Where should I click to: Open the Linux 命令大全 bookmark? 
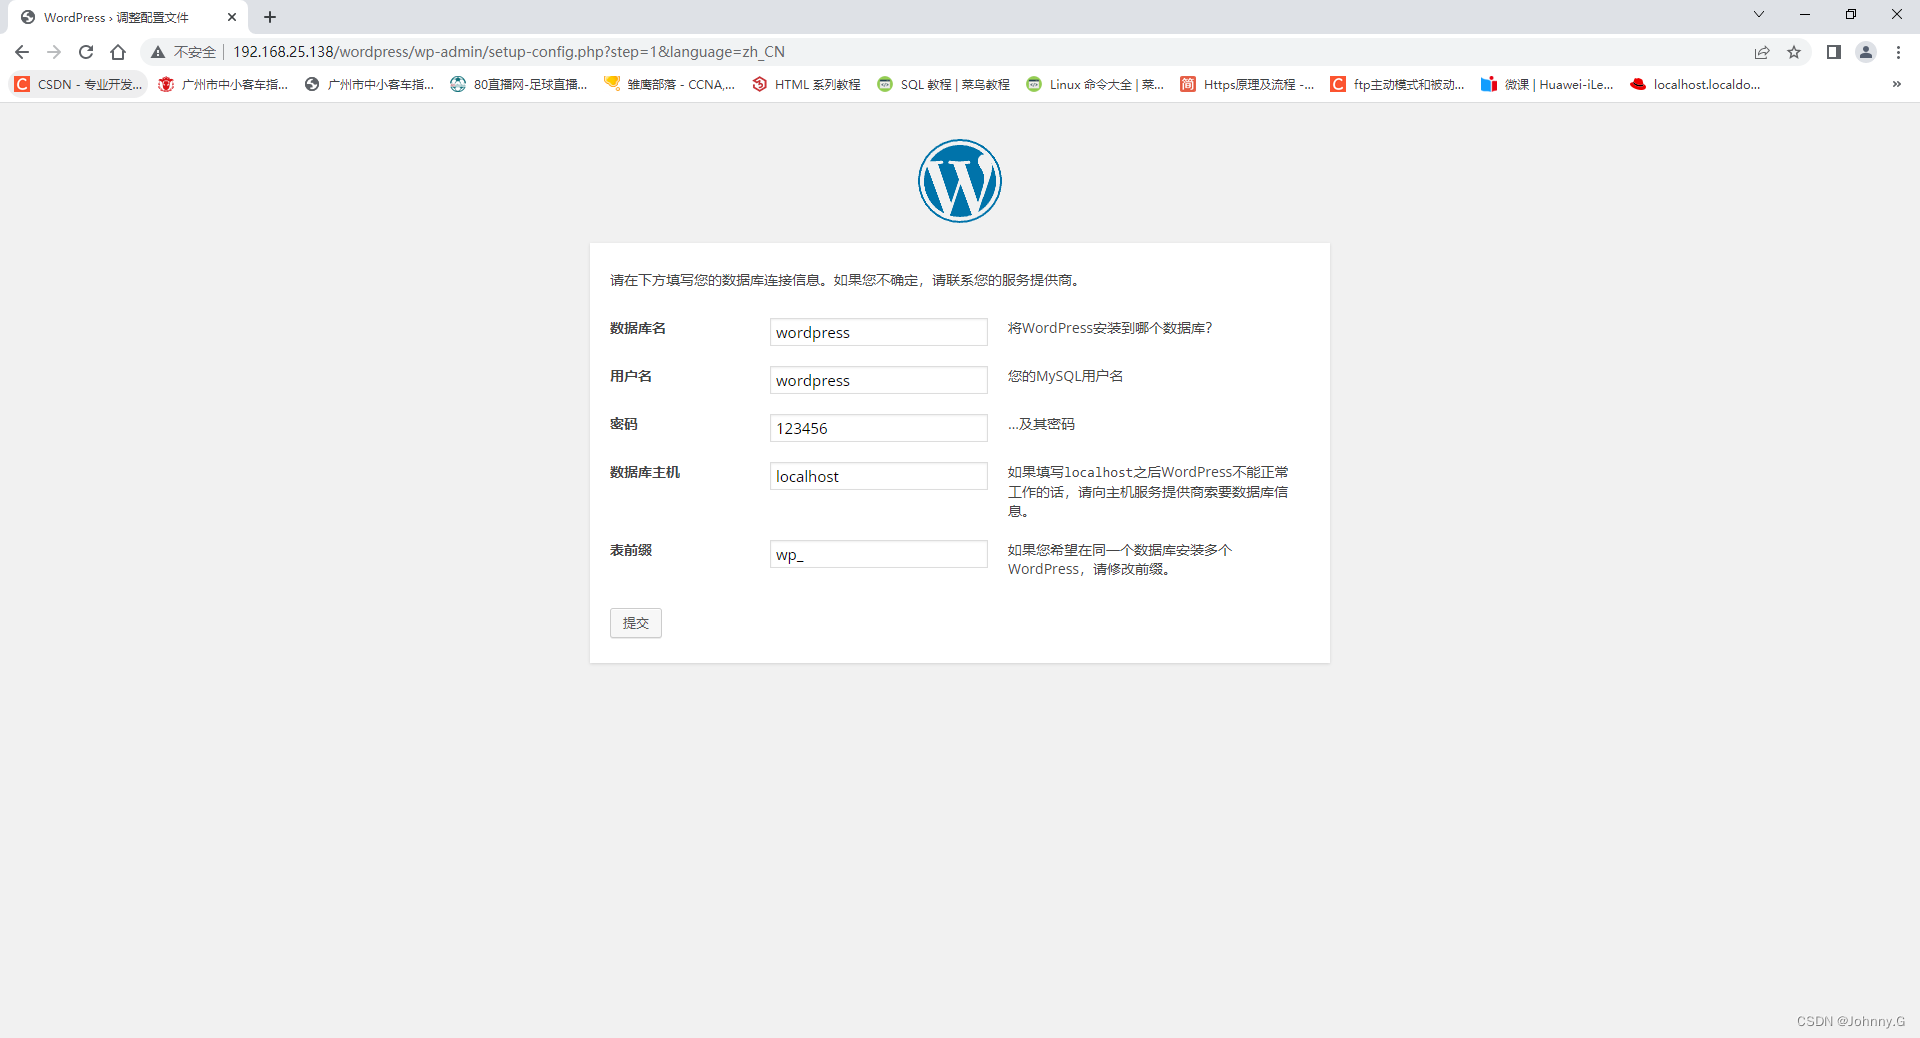1095,84
